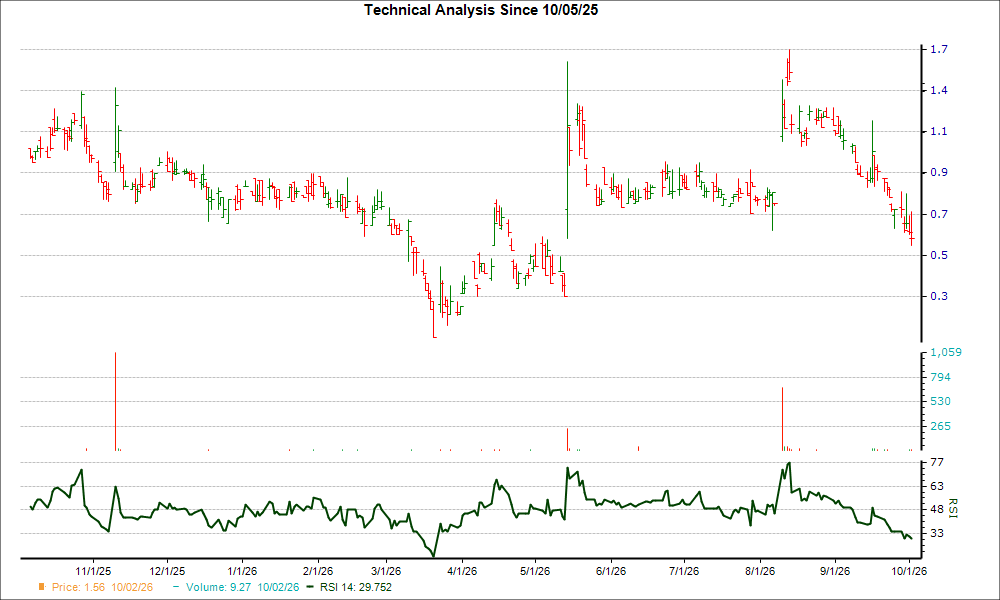Image resolution: width=1000 pixels, height=600 pixels.
Task: Click the 1,059 volume axis label
Action: click(946, 353)
